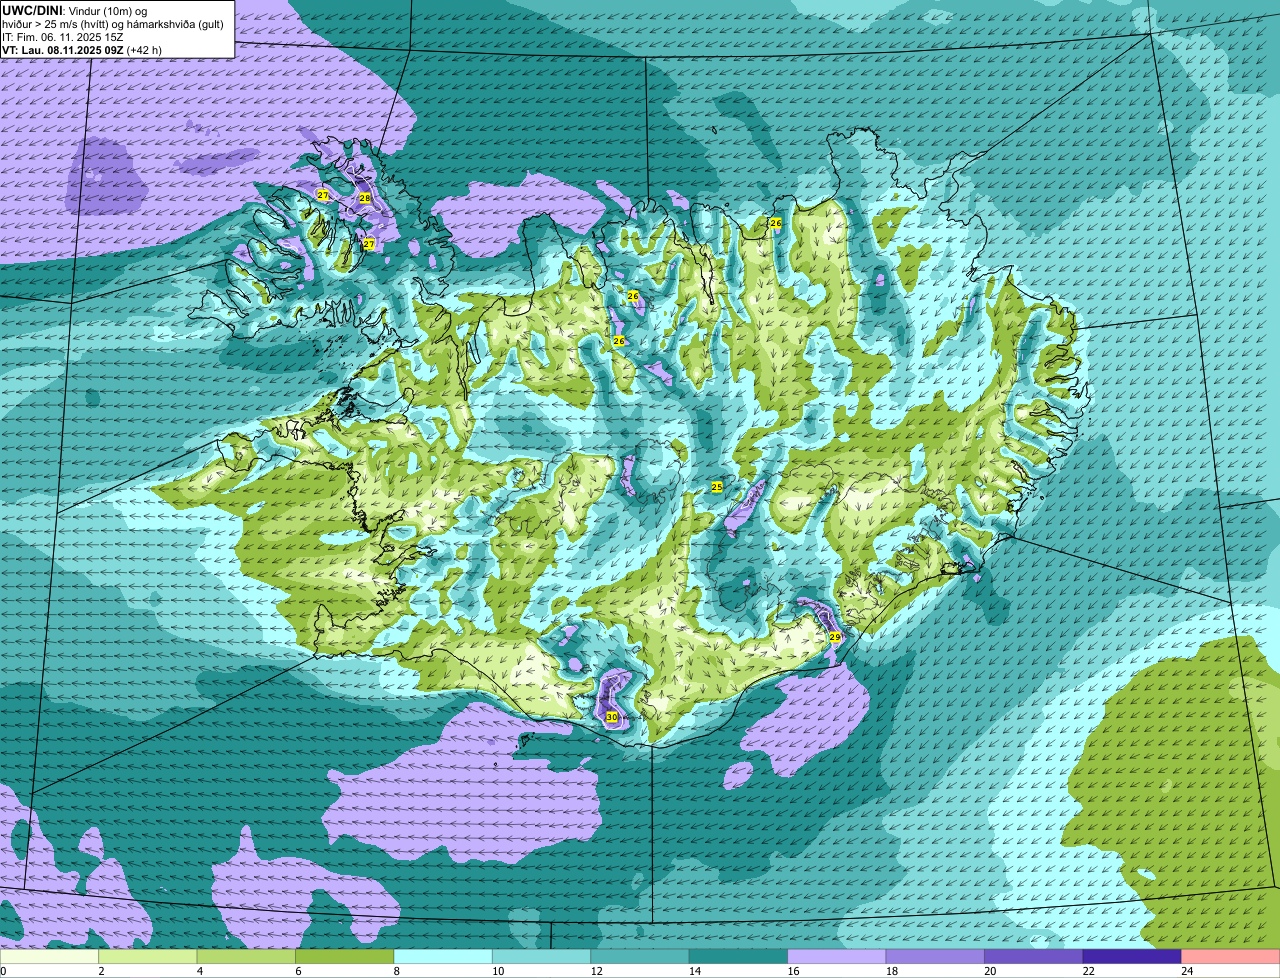The image size is (1280, 978).
Task: Click the 4–6 green scale swatch
Action: pyautogui.click(x=246, y=956)
